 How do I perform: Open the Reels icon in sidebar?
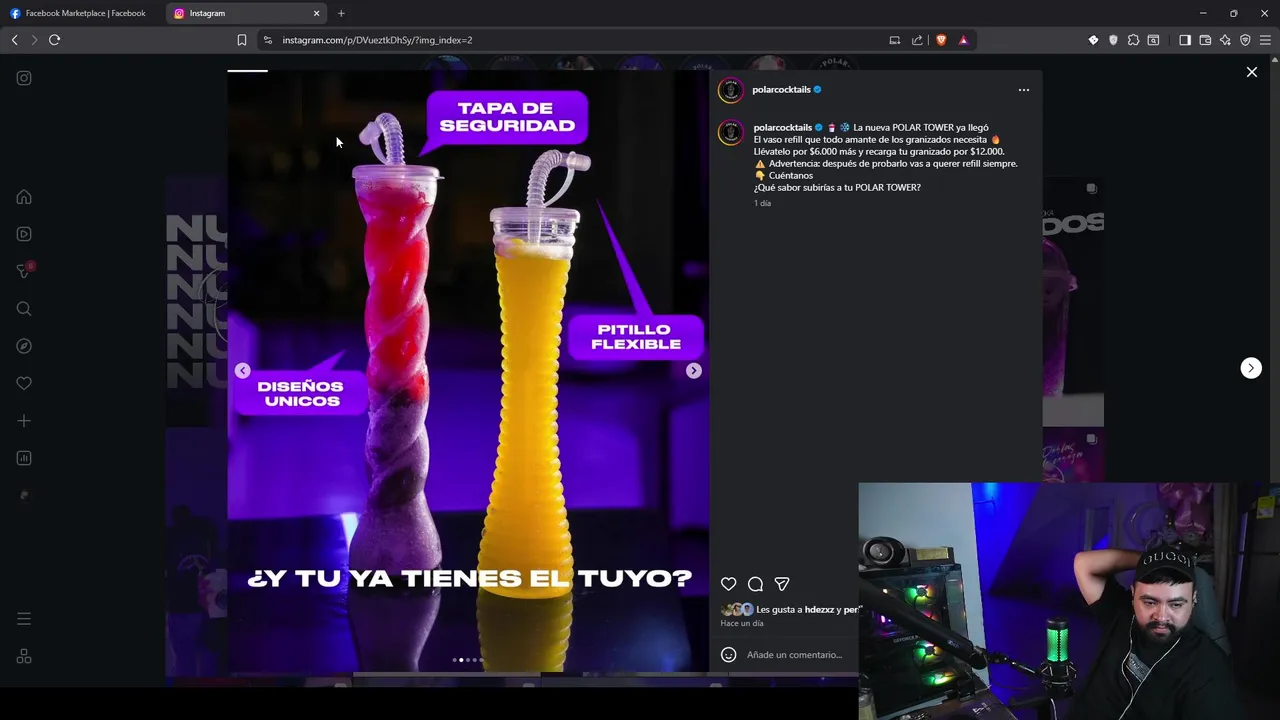click(x=24, y=234)
